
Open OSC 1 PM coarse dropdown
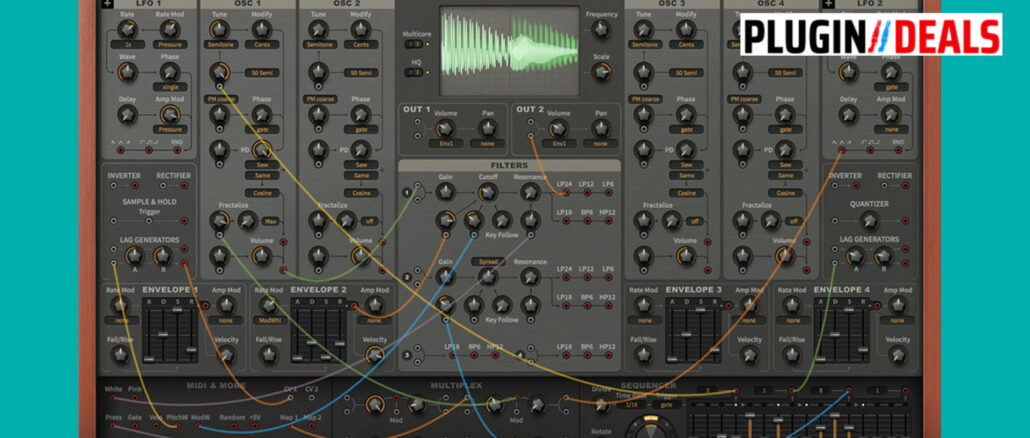pyautogui.click(x=220, y=99)
